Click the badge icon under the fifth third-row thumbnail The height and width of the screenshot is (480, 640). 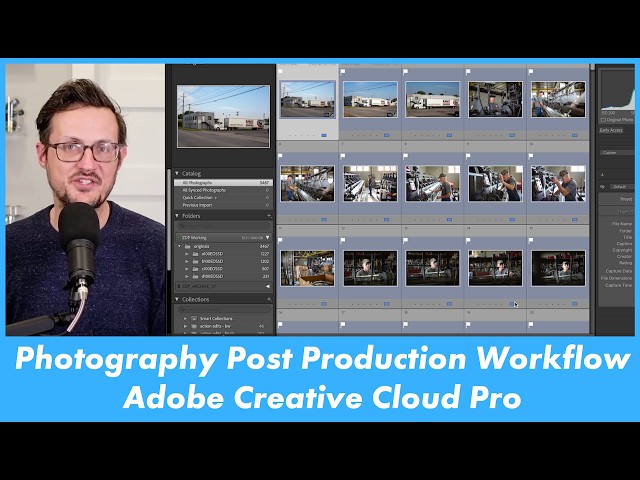click(x=575, y=304)
